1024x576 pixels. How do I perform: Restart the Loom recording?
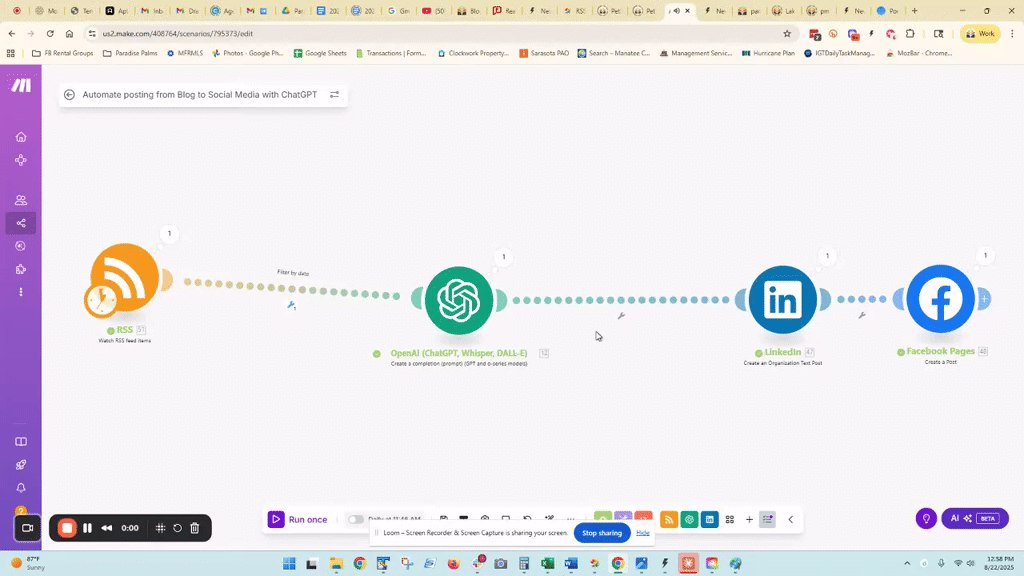click(x=177, y=528)
